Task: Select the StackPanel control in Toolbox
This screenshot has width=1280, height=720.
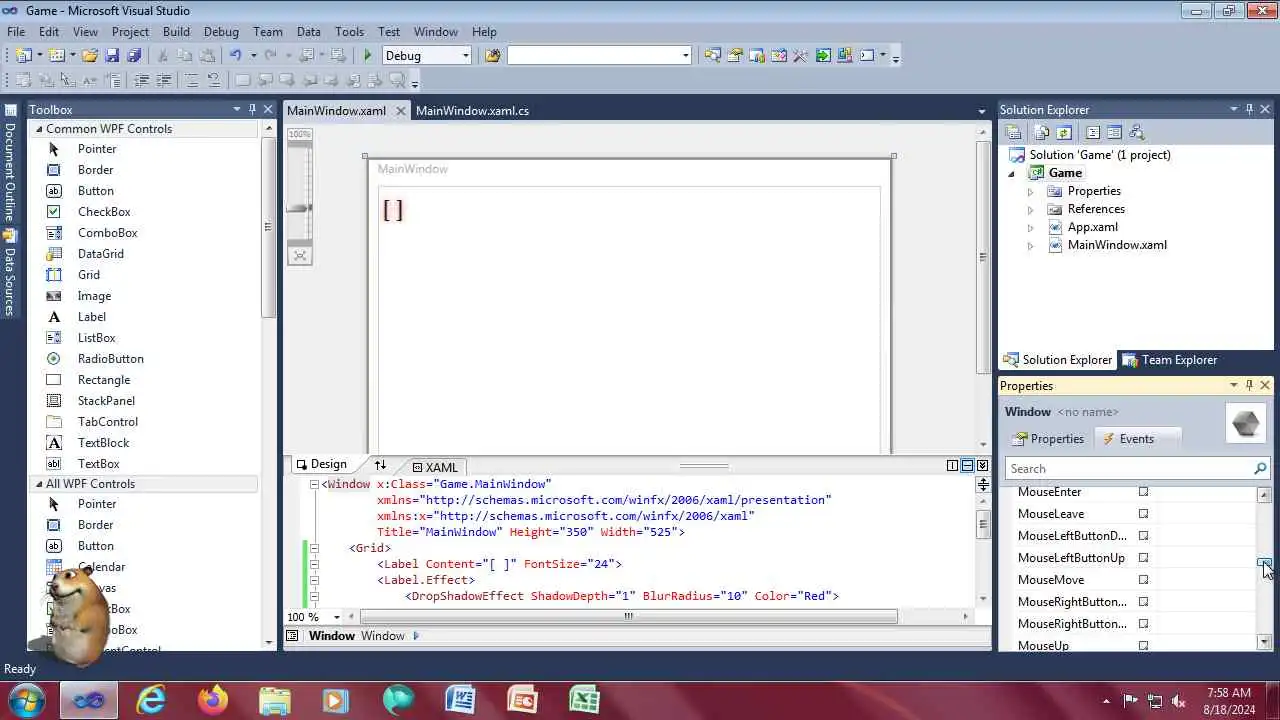Action: click(x=106, y=401)
